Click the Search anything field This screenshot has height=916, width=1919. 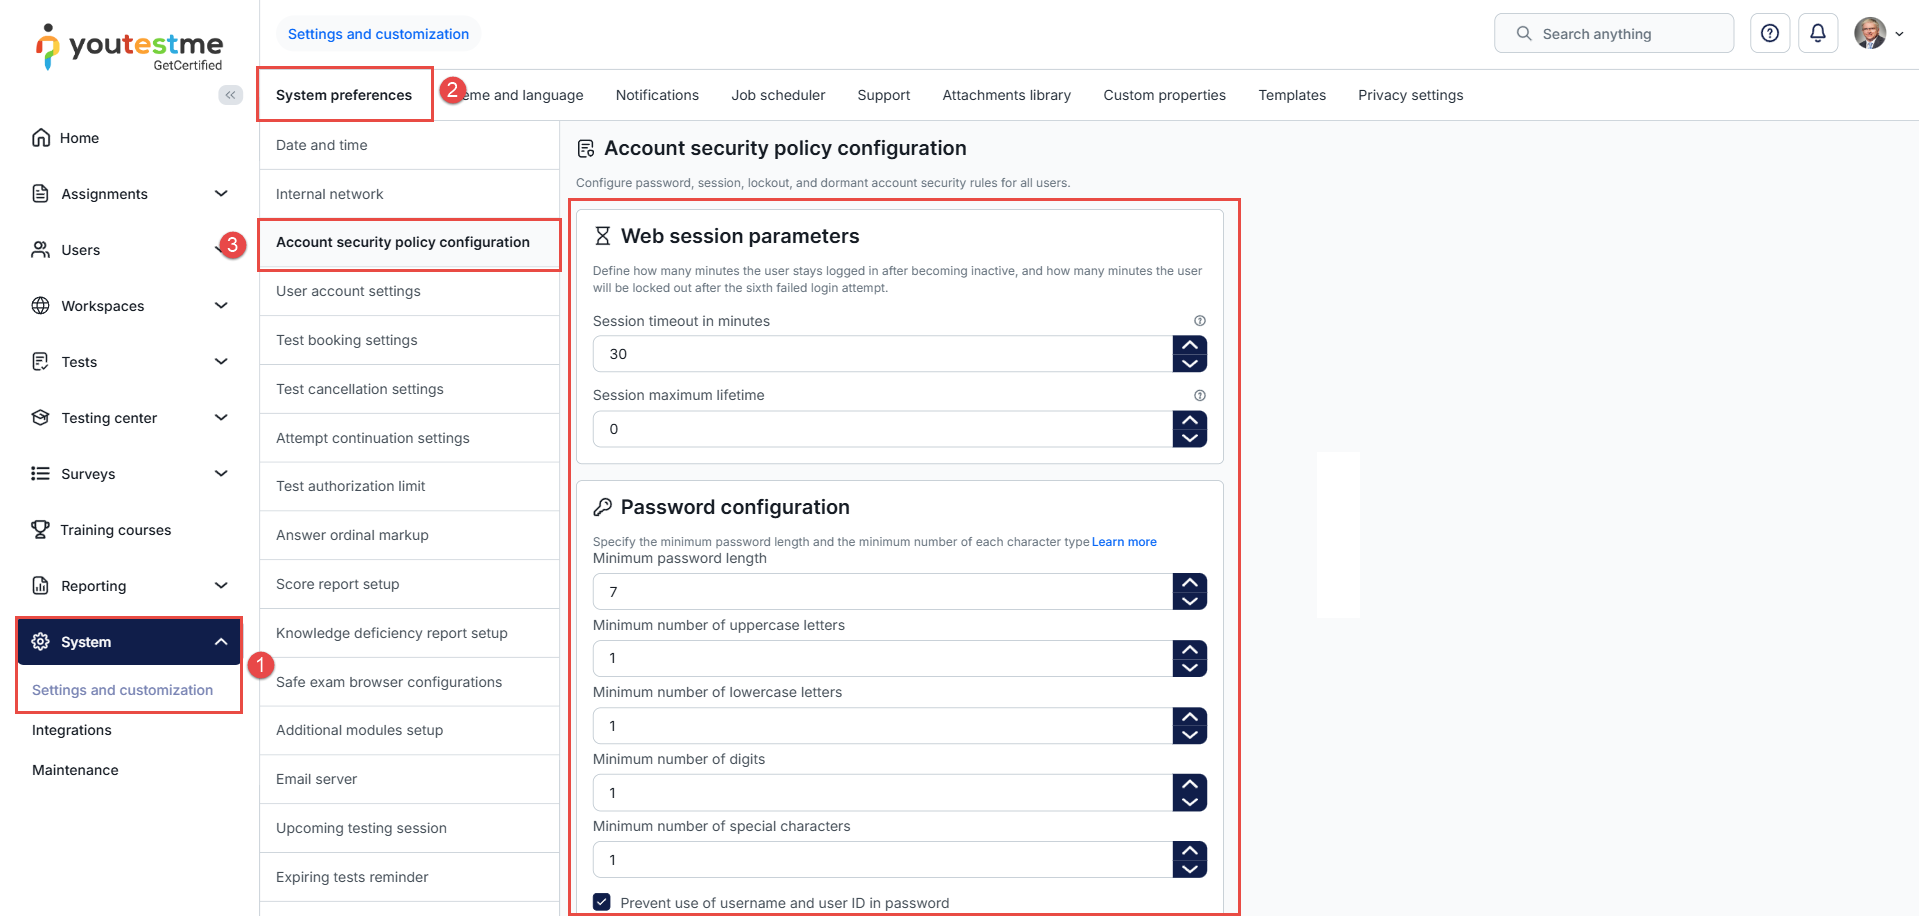[x=1613, y=34]
